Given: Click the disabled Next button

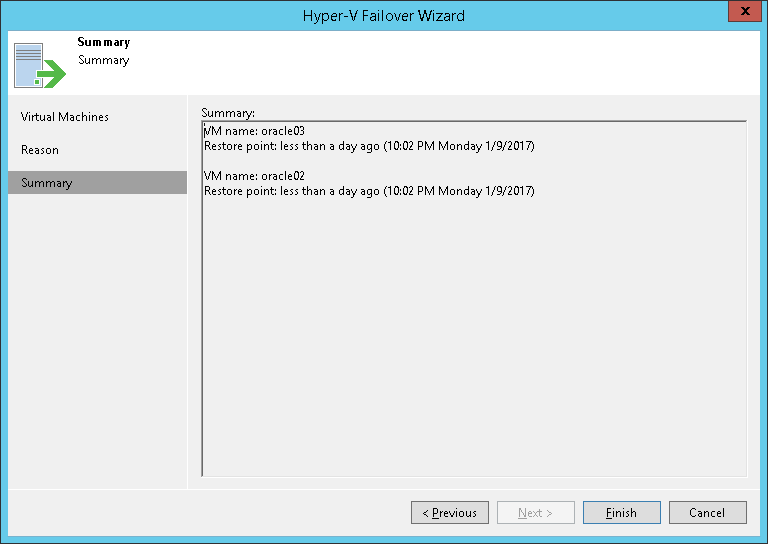Looking at the screenshot, I should (x=535, y=513).
